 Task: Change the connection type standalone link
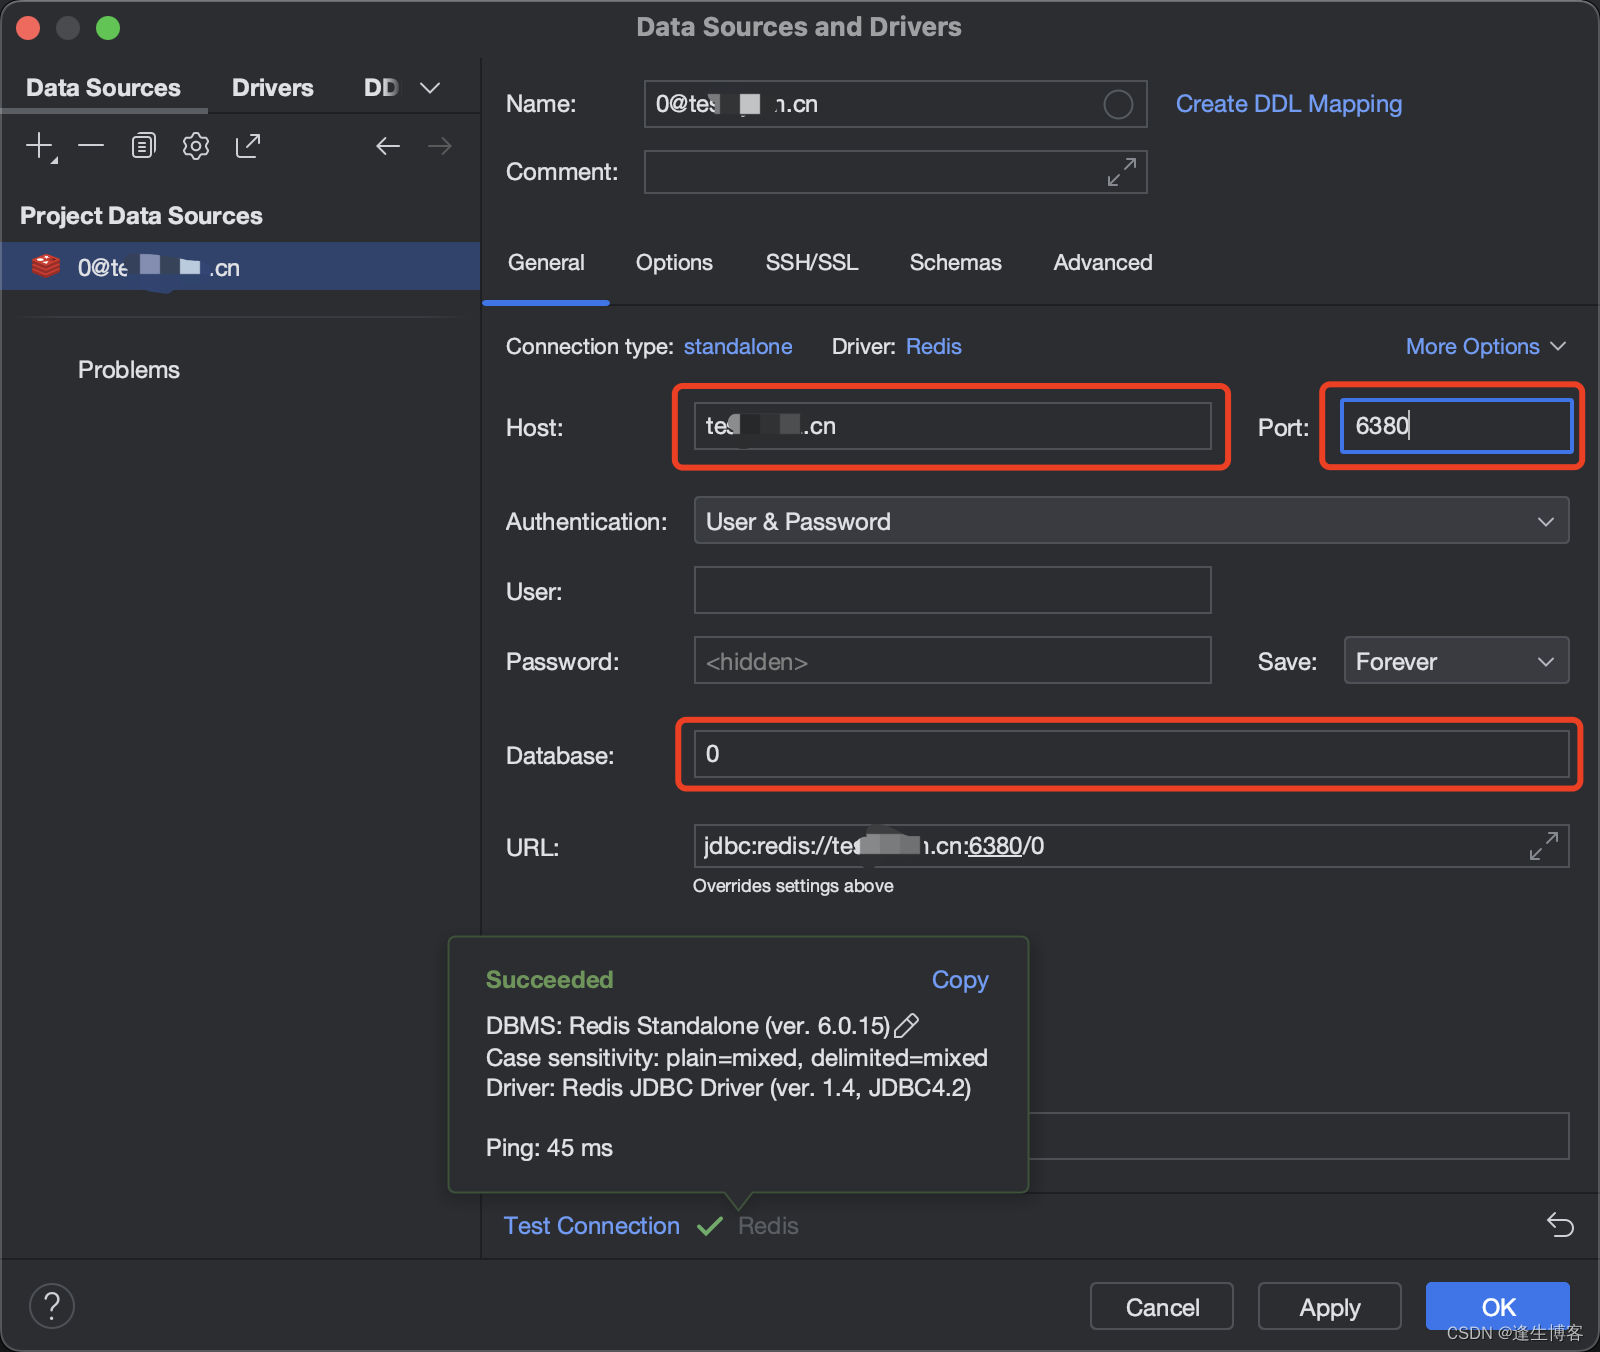tap(738, 346)
